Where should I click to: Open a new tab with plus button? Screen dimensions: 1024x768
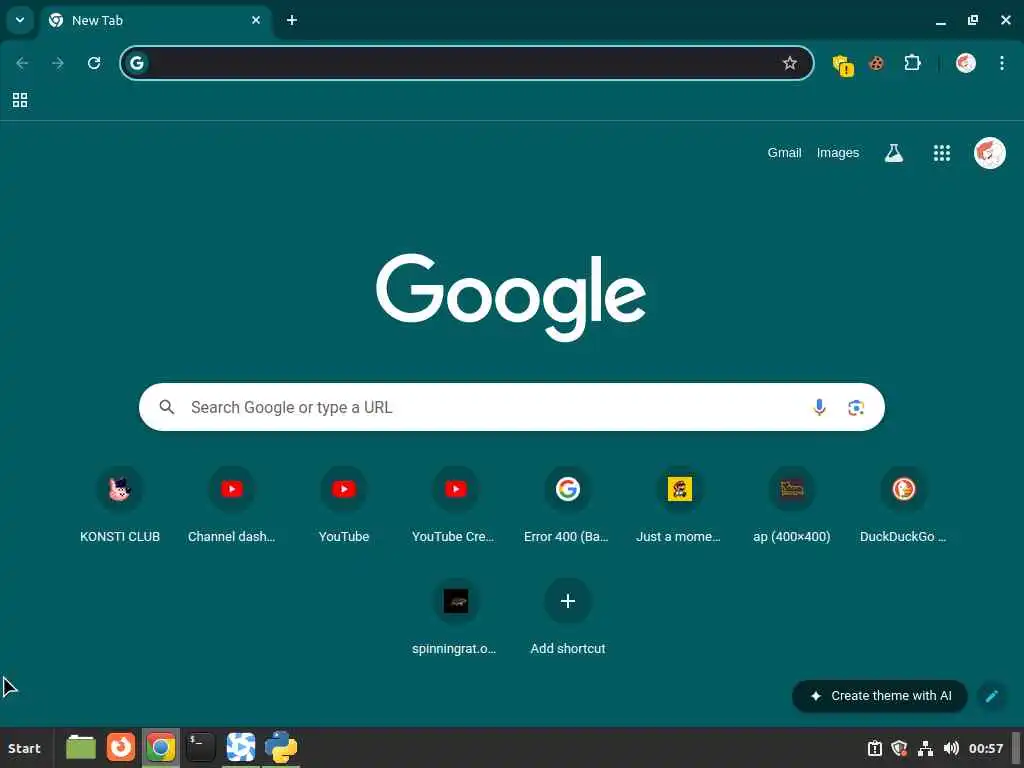292,20
